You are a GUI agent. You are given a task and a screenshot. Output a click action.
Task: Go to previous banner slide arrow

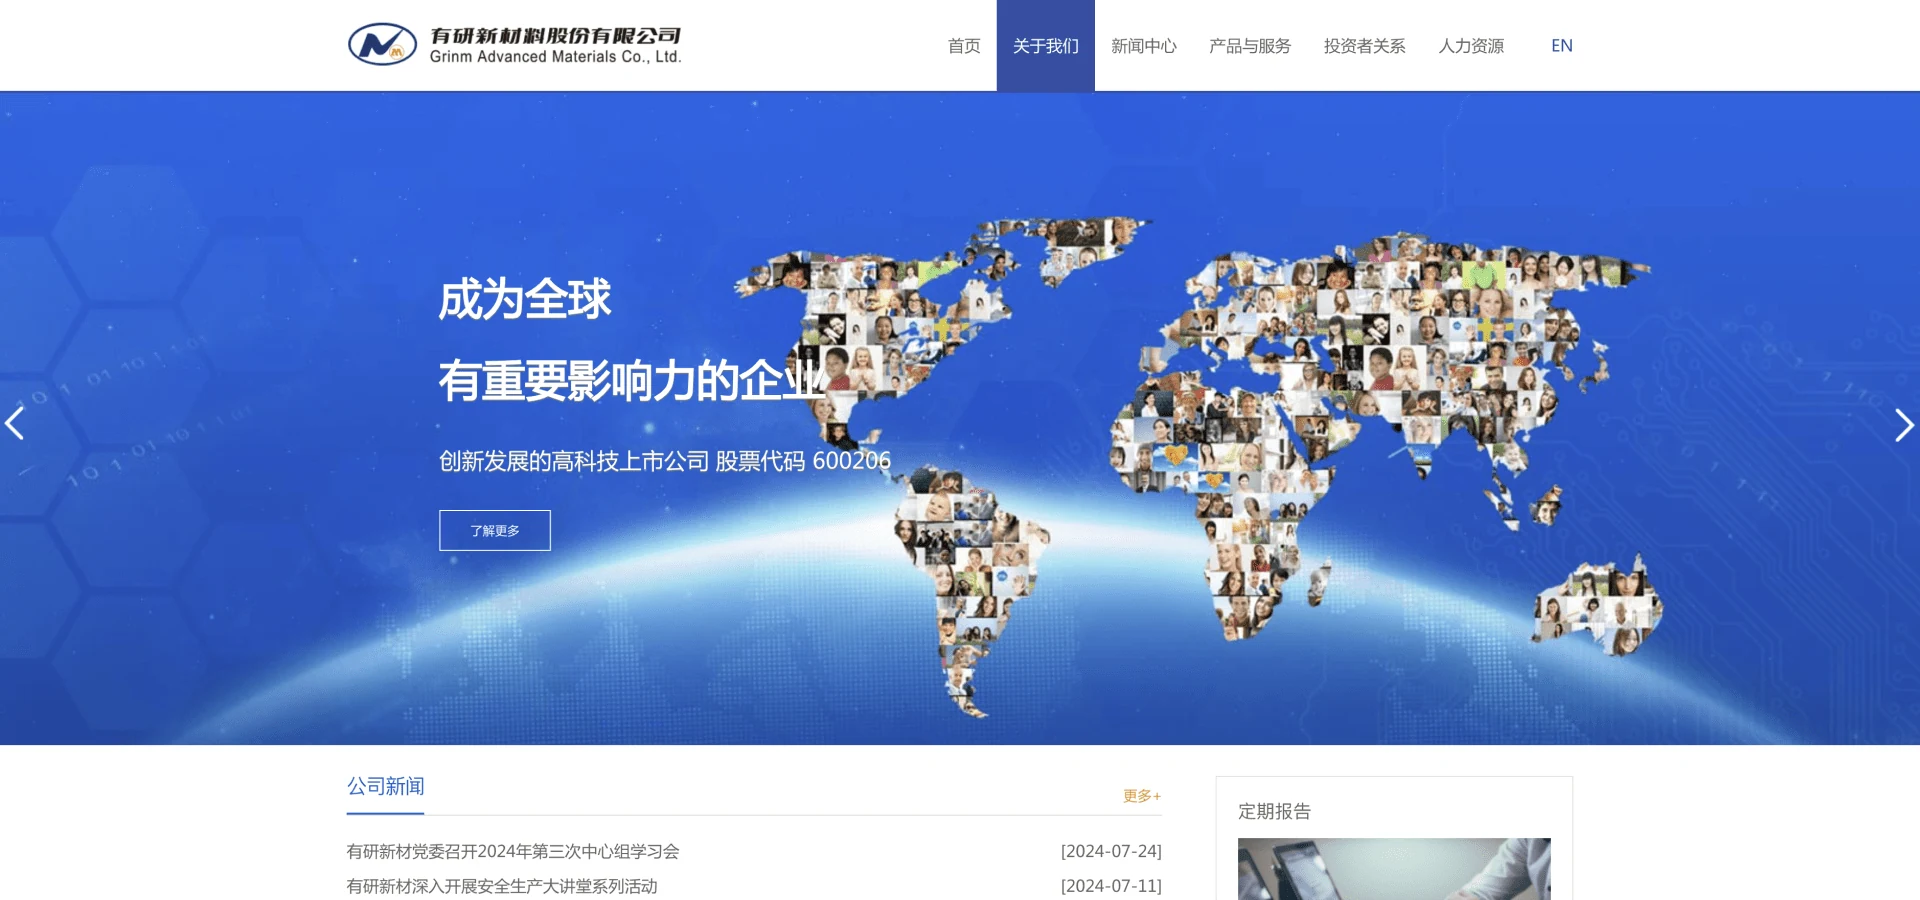[15, 424]
